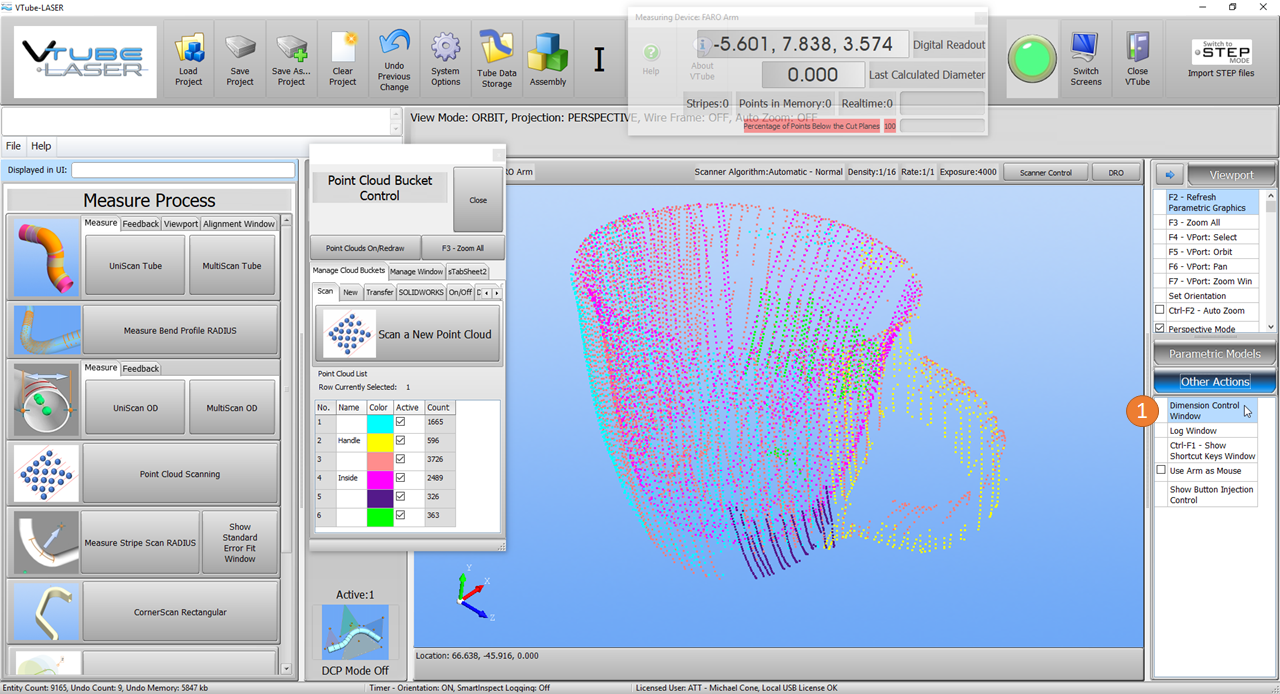Viewport: 1280px width, 694px height.
Task: Click the Load Project icon
Action: (188, 60)
